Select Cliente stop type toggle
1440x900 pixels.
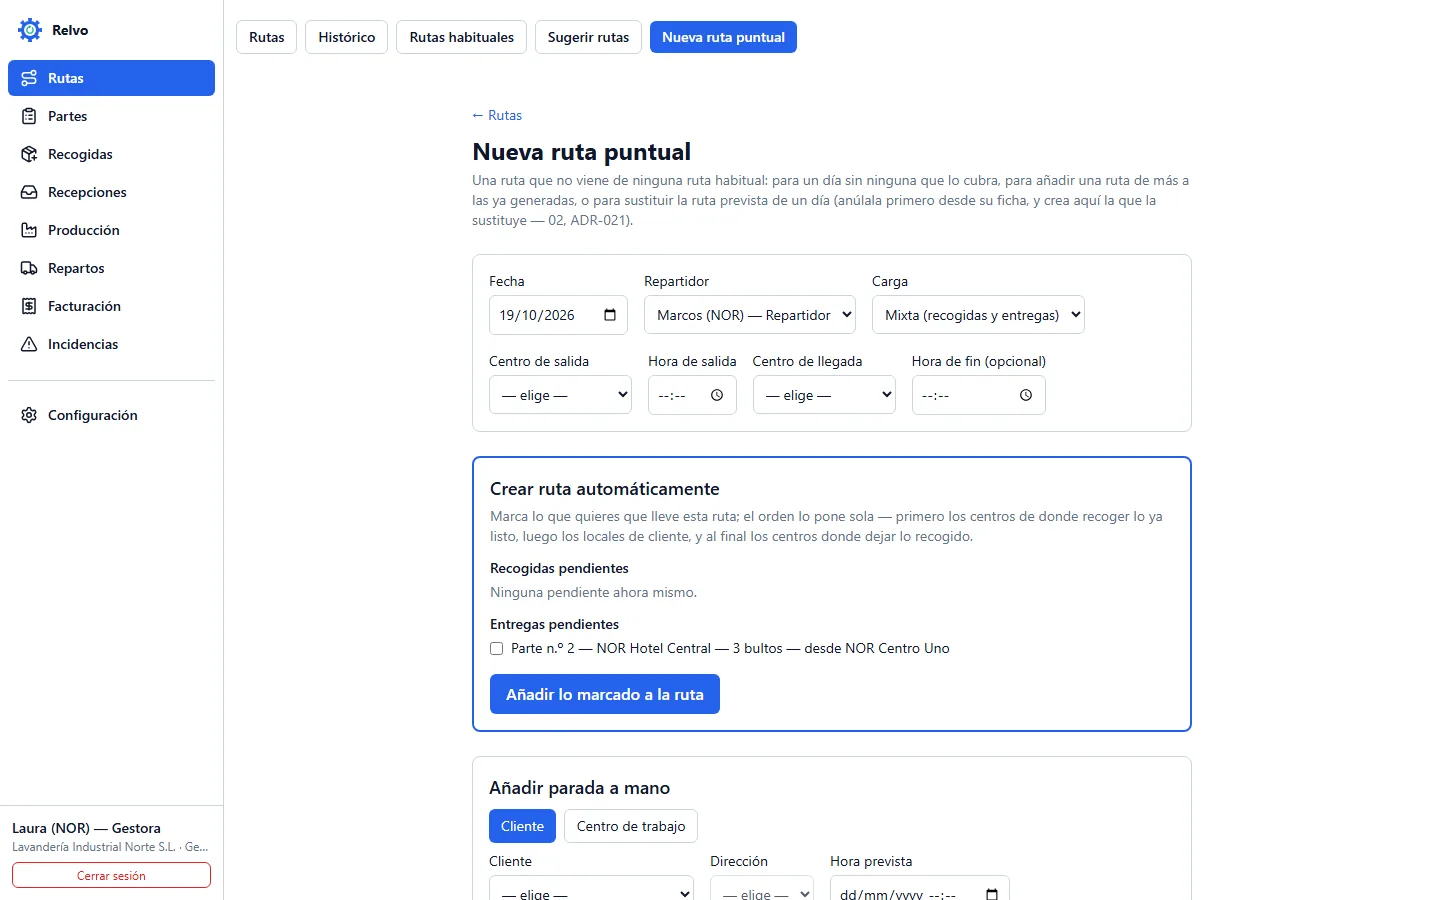click(x=522, y=826)
